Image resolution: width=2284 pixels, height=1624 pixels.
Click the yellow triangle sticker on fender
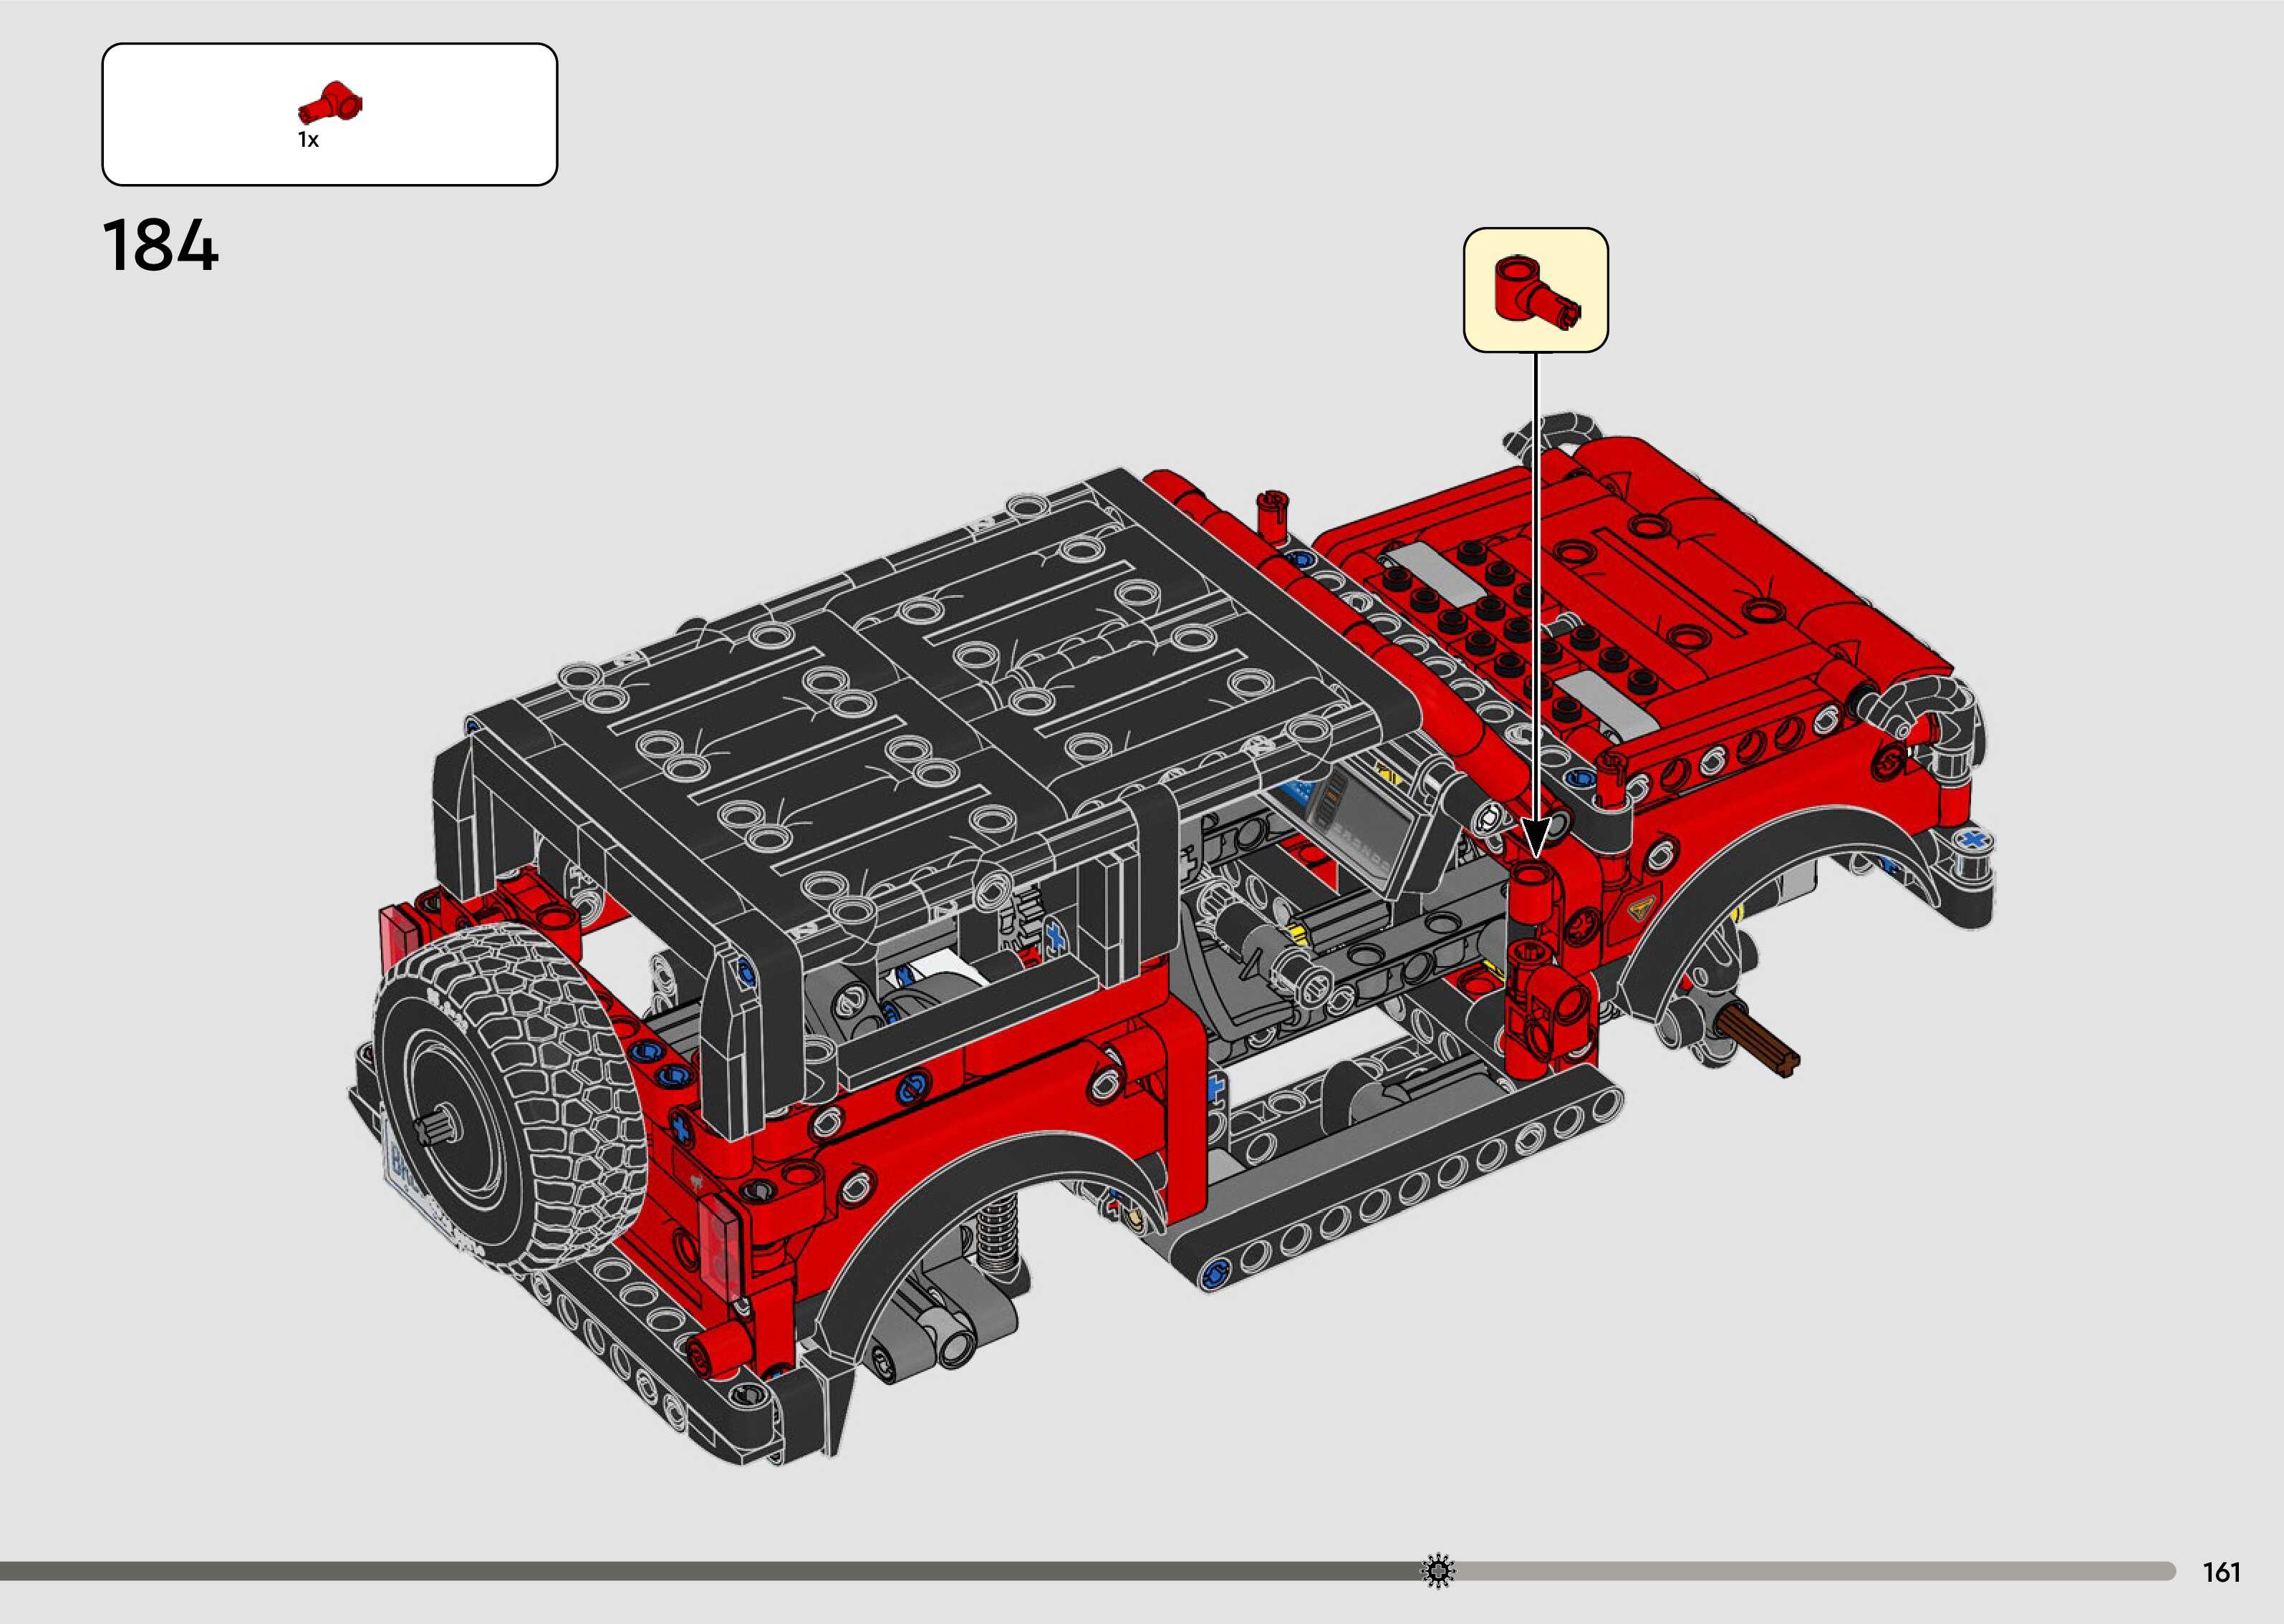1640,908
